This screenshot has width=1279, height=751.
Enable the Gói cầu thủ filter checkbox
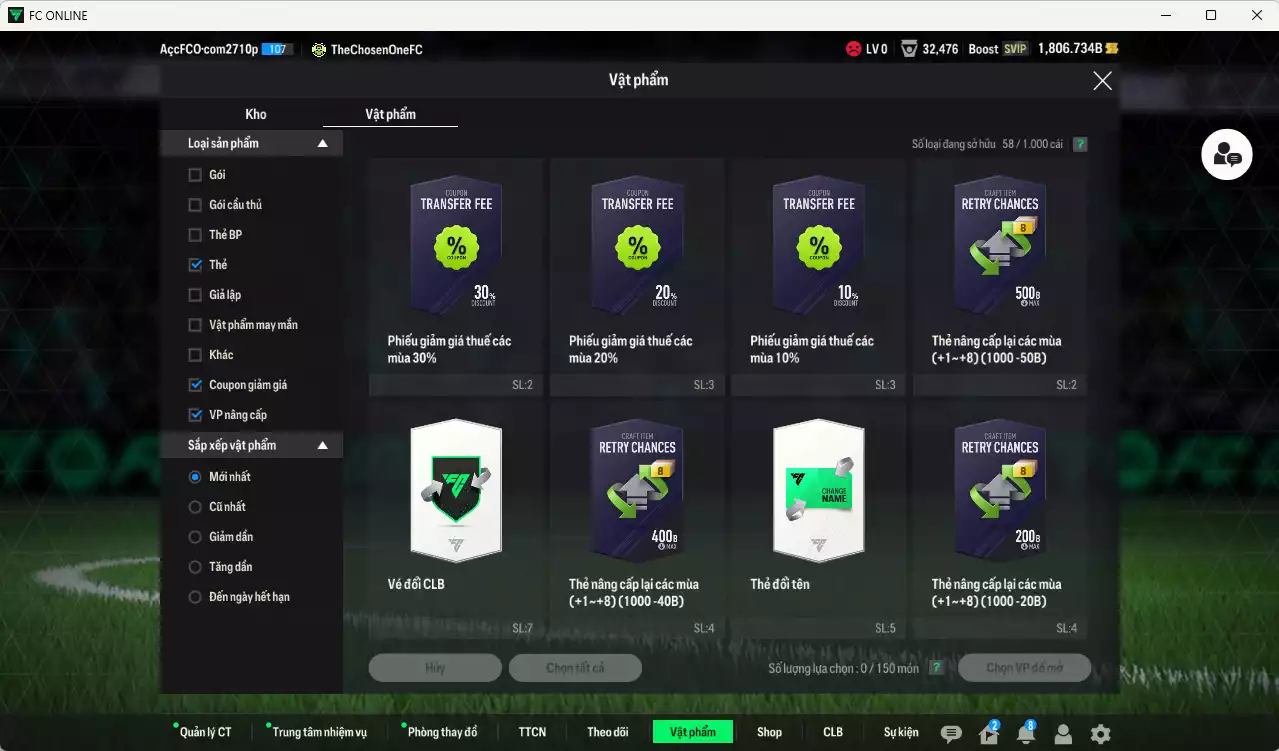pyautogui.click(x=195, y=205)
